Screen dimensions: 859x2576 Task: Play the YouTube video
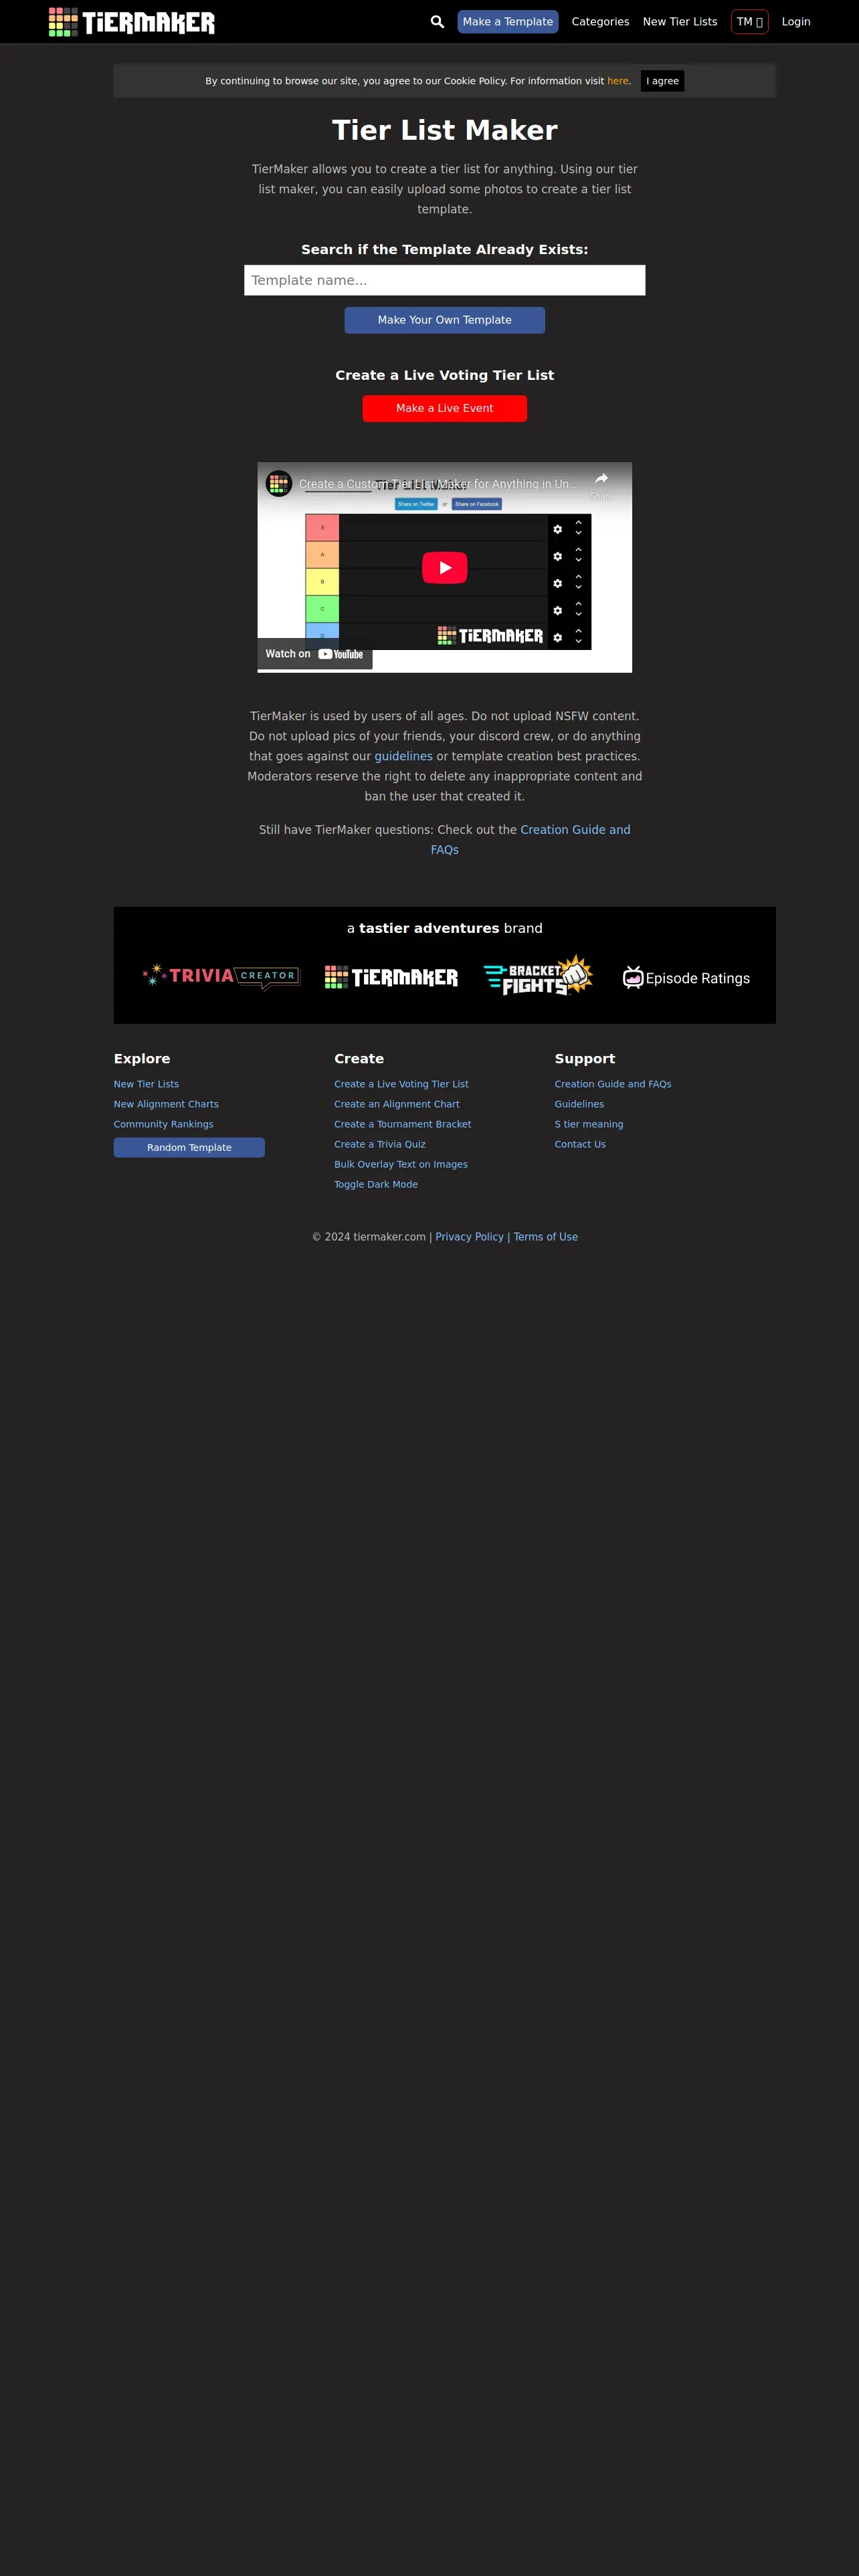click(445, 567)
